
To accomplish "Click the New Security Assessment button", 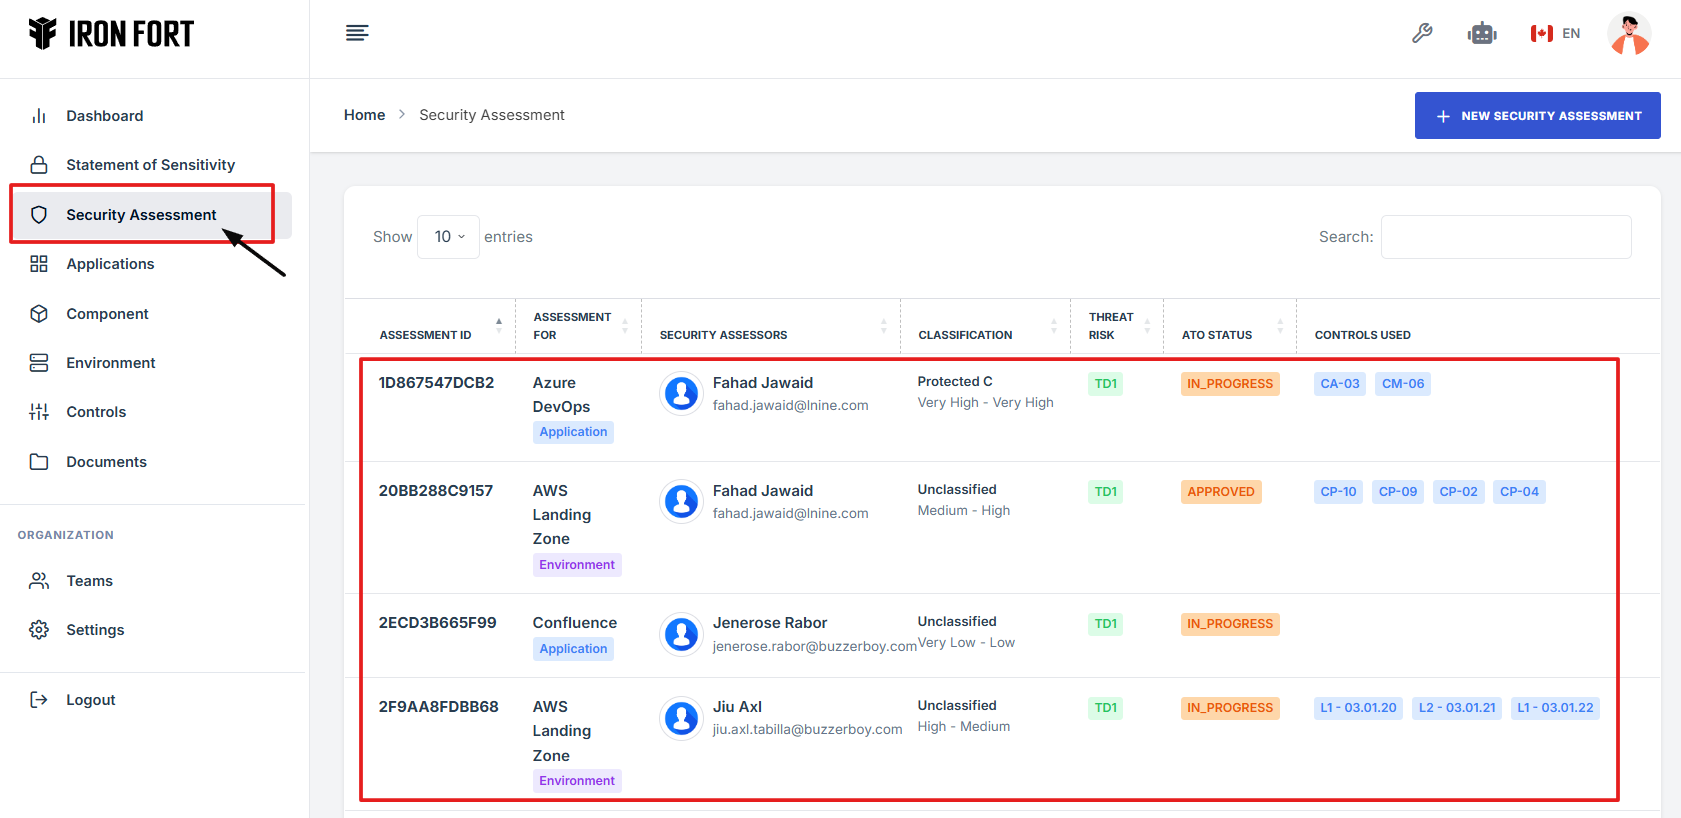I will [x=1537, y=116].
